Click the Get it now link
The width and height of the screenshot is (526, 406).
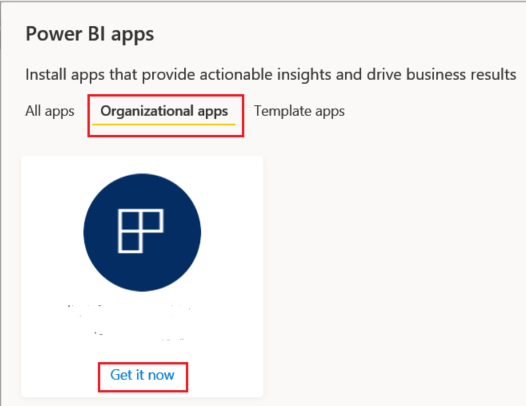click(x=142, y=375)
